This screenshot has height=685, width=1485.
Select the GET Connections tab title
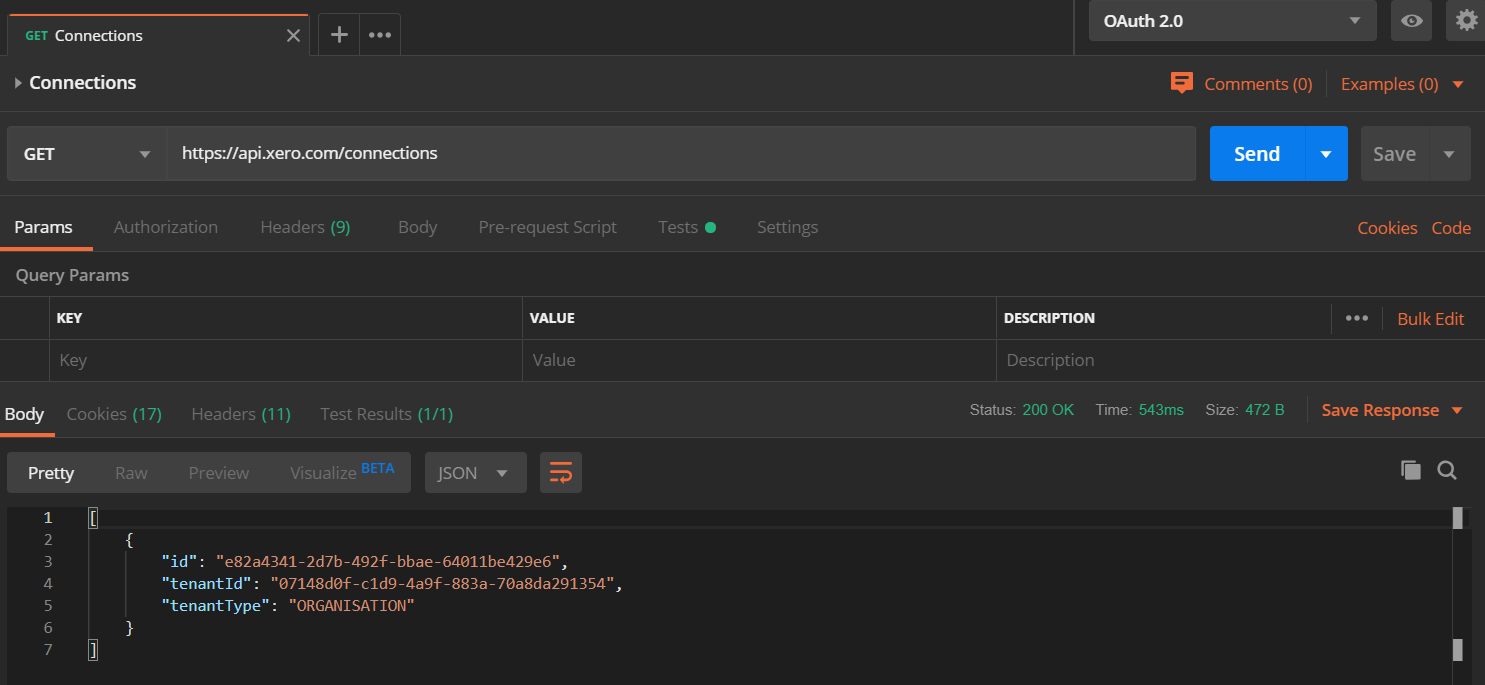84,36
